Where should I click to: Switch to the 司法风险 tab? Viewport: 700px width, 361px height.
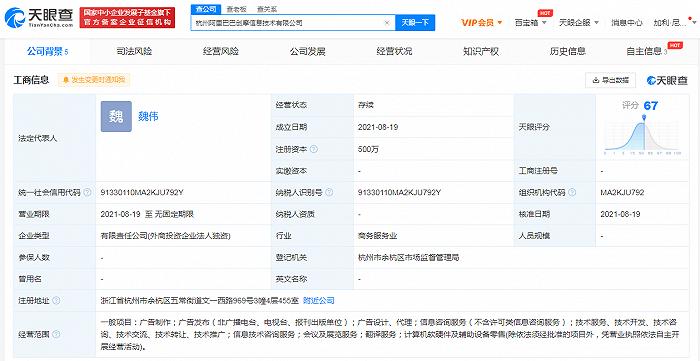pos(134,52)
